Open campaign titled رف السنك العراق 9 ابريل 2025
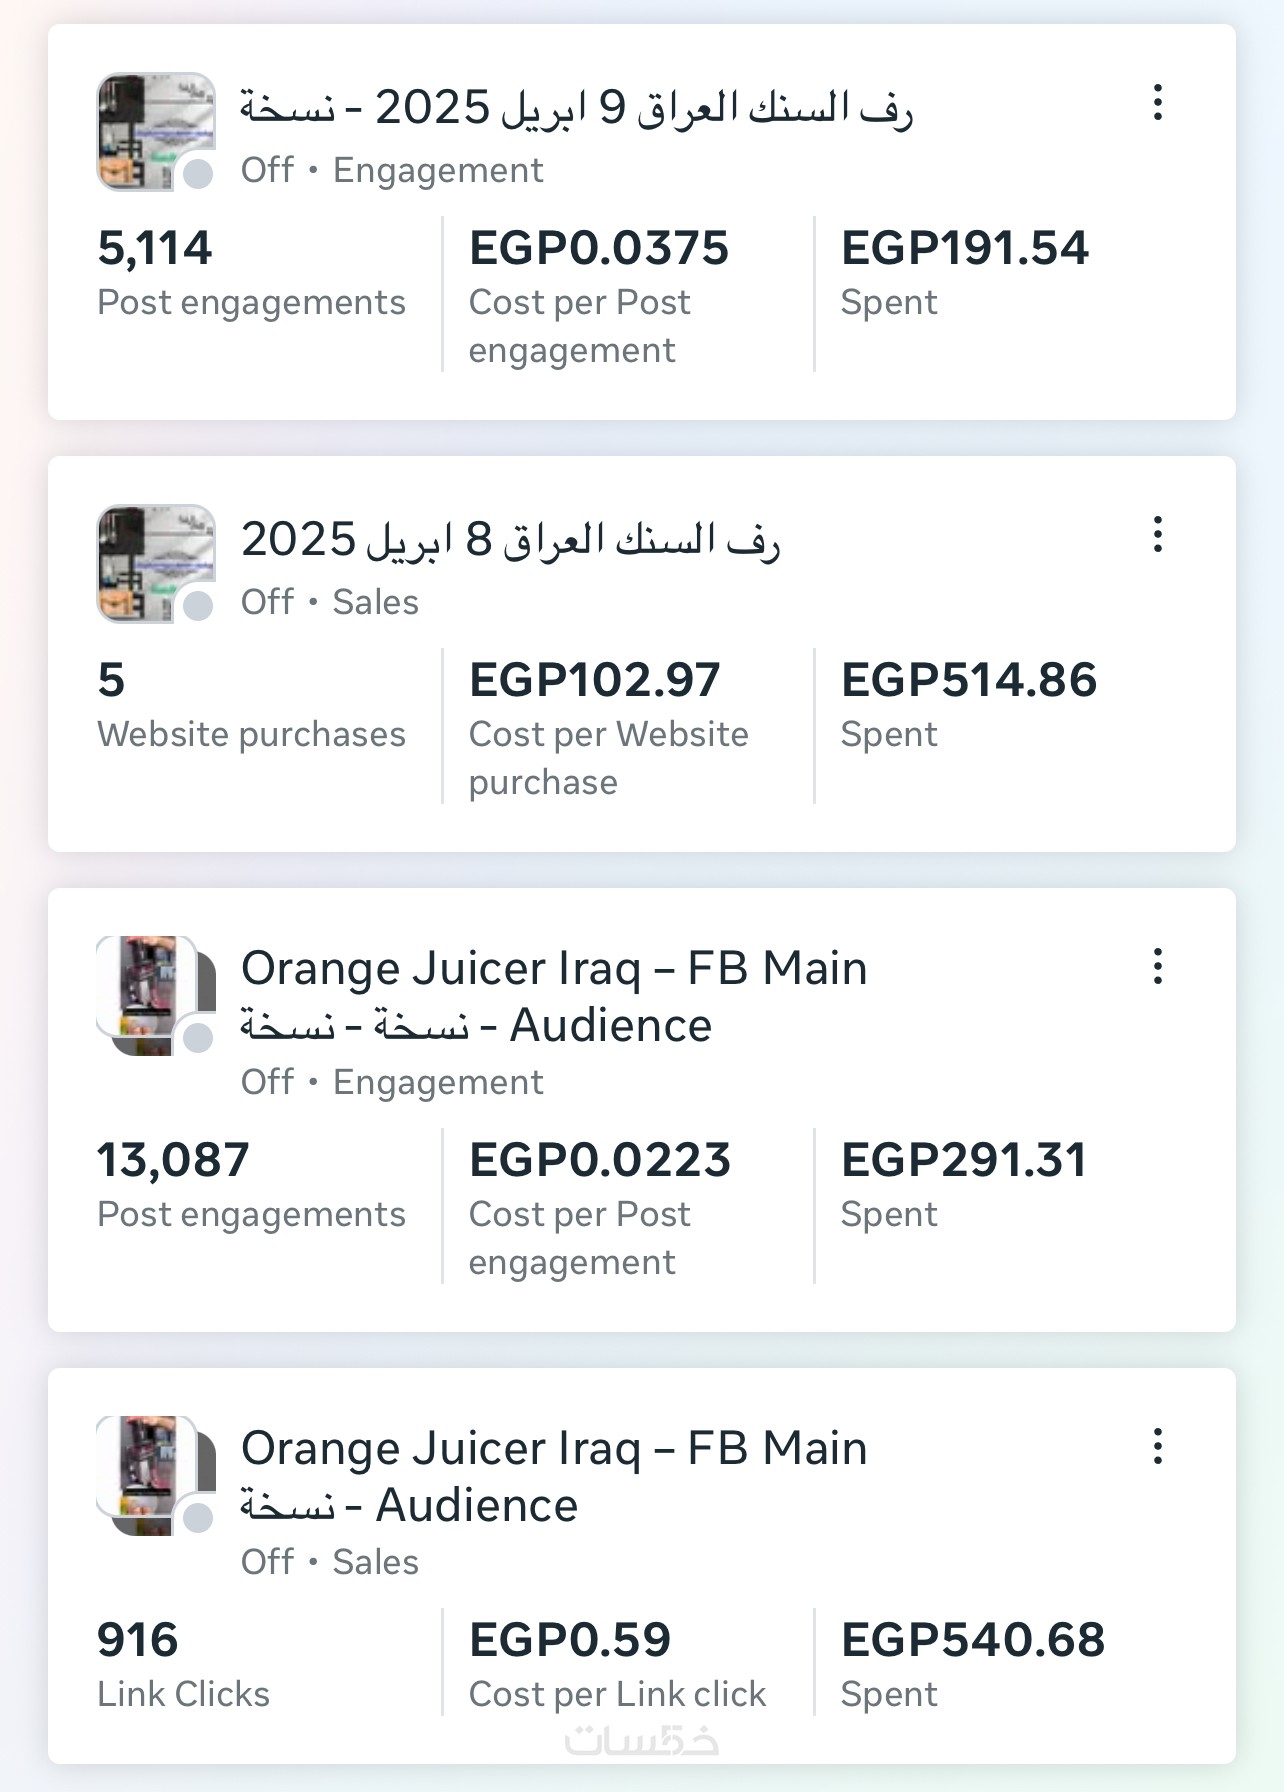Image resolution: width=1284 pixels, height=1792 pixels. (x=576, y=108)
